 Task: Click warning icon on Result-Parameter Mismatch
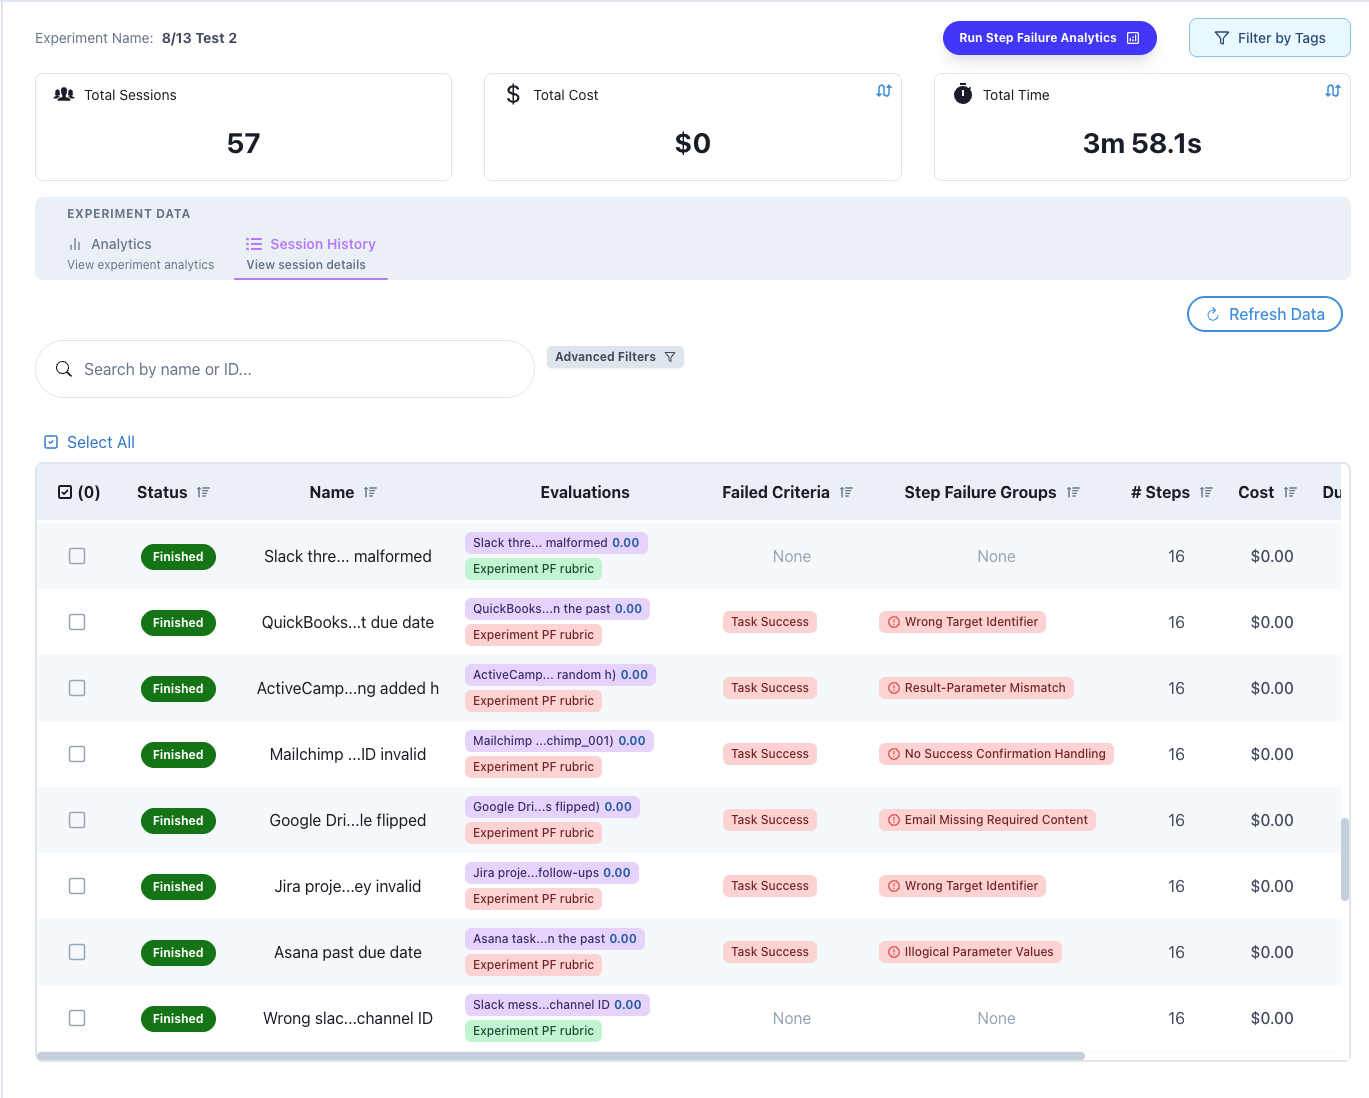pyautogui.click(x=894, y=688)
